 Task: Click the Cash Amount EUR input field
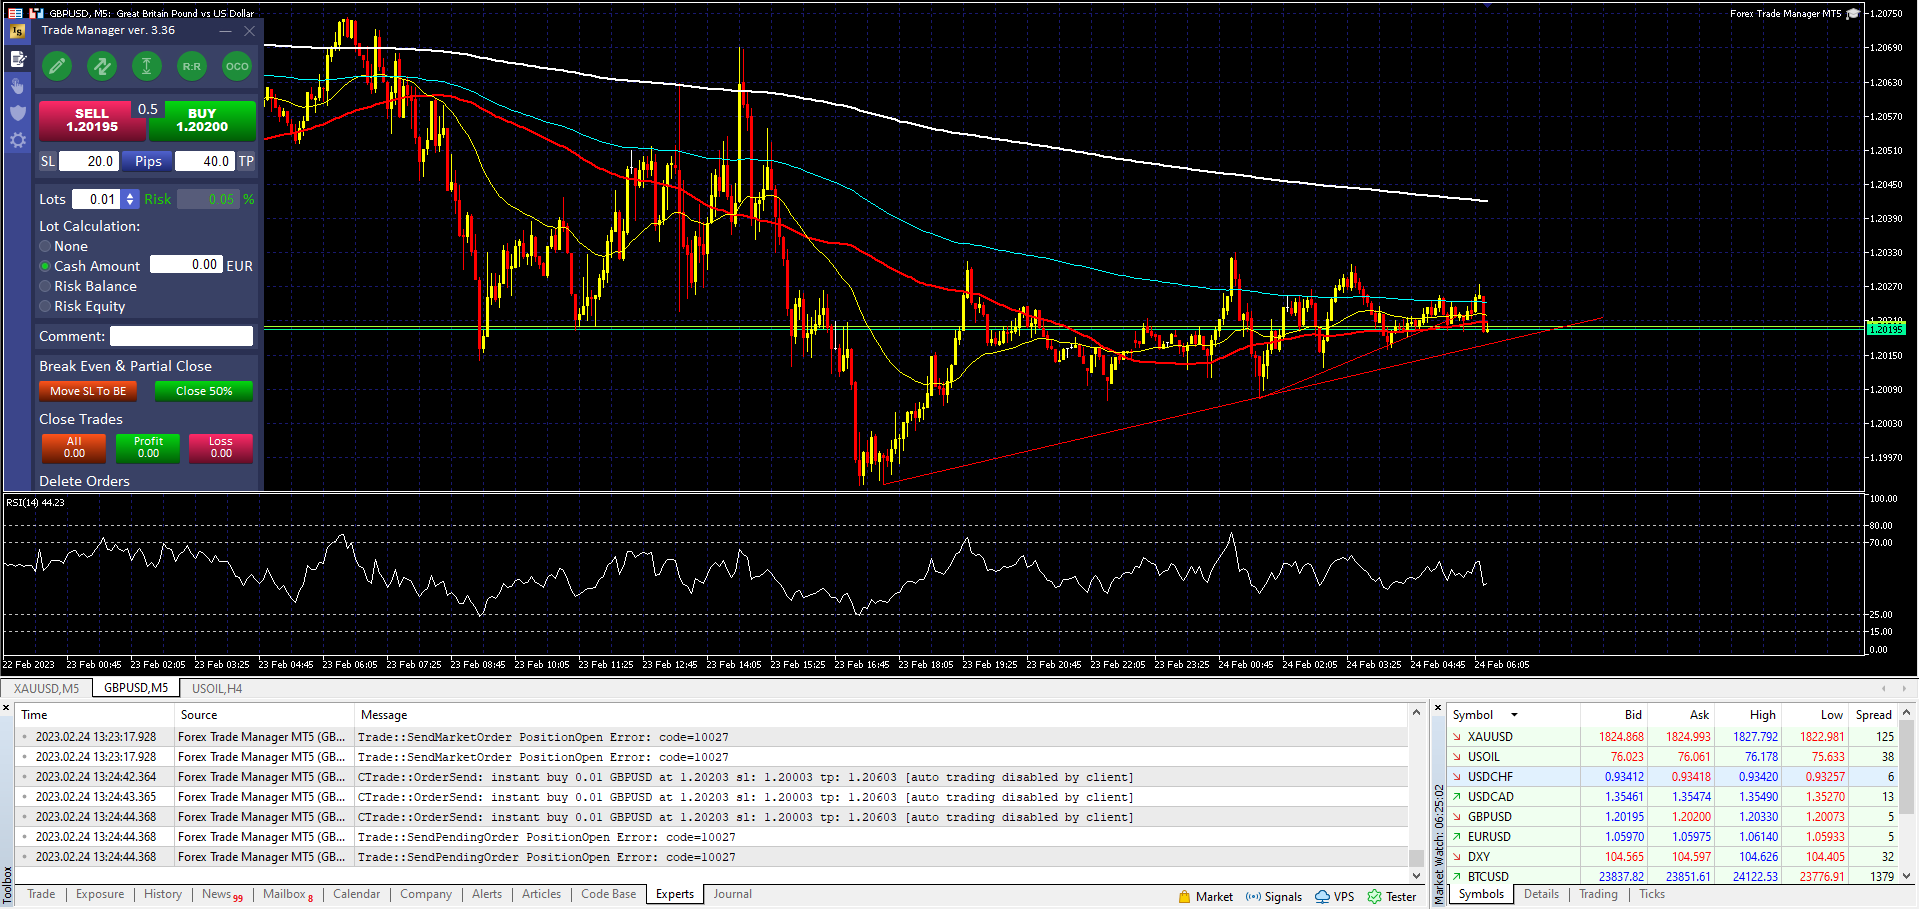[x=186, y=264]
